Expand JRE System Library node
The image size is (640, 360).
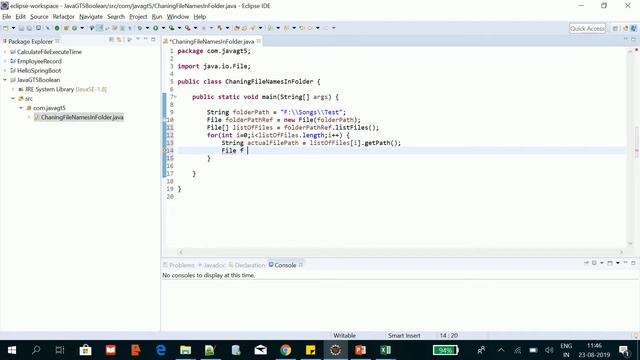tap(13, 89)
